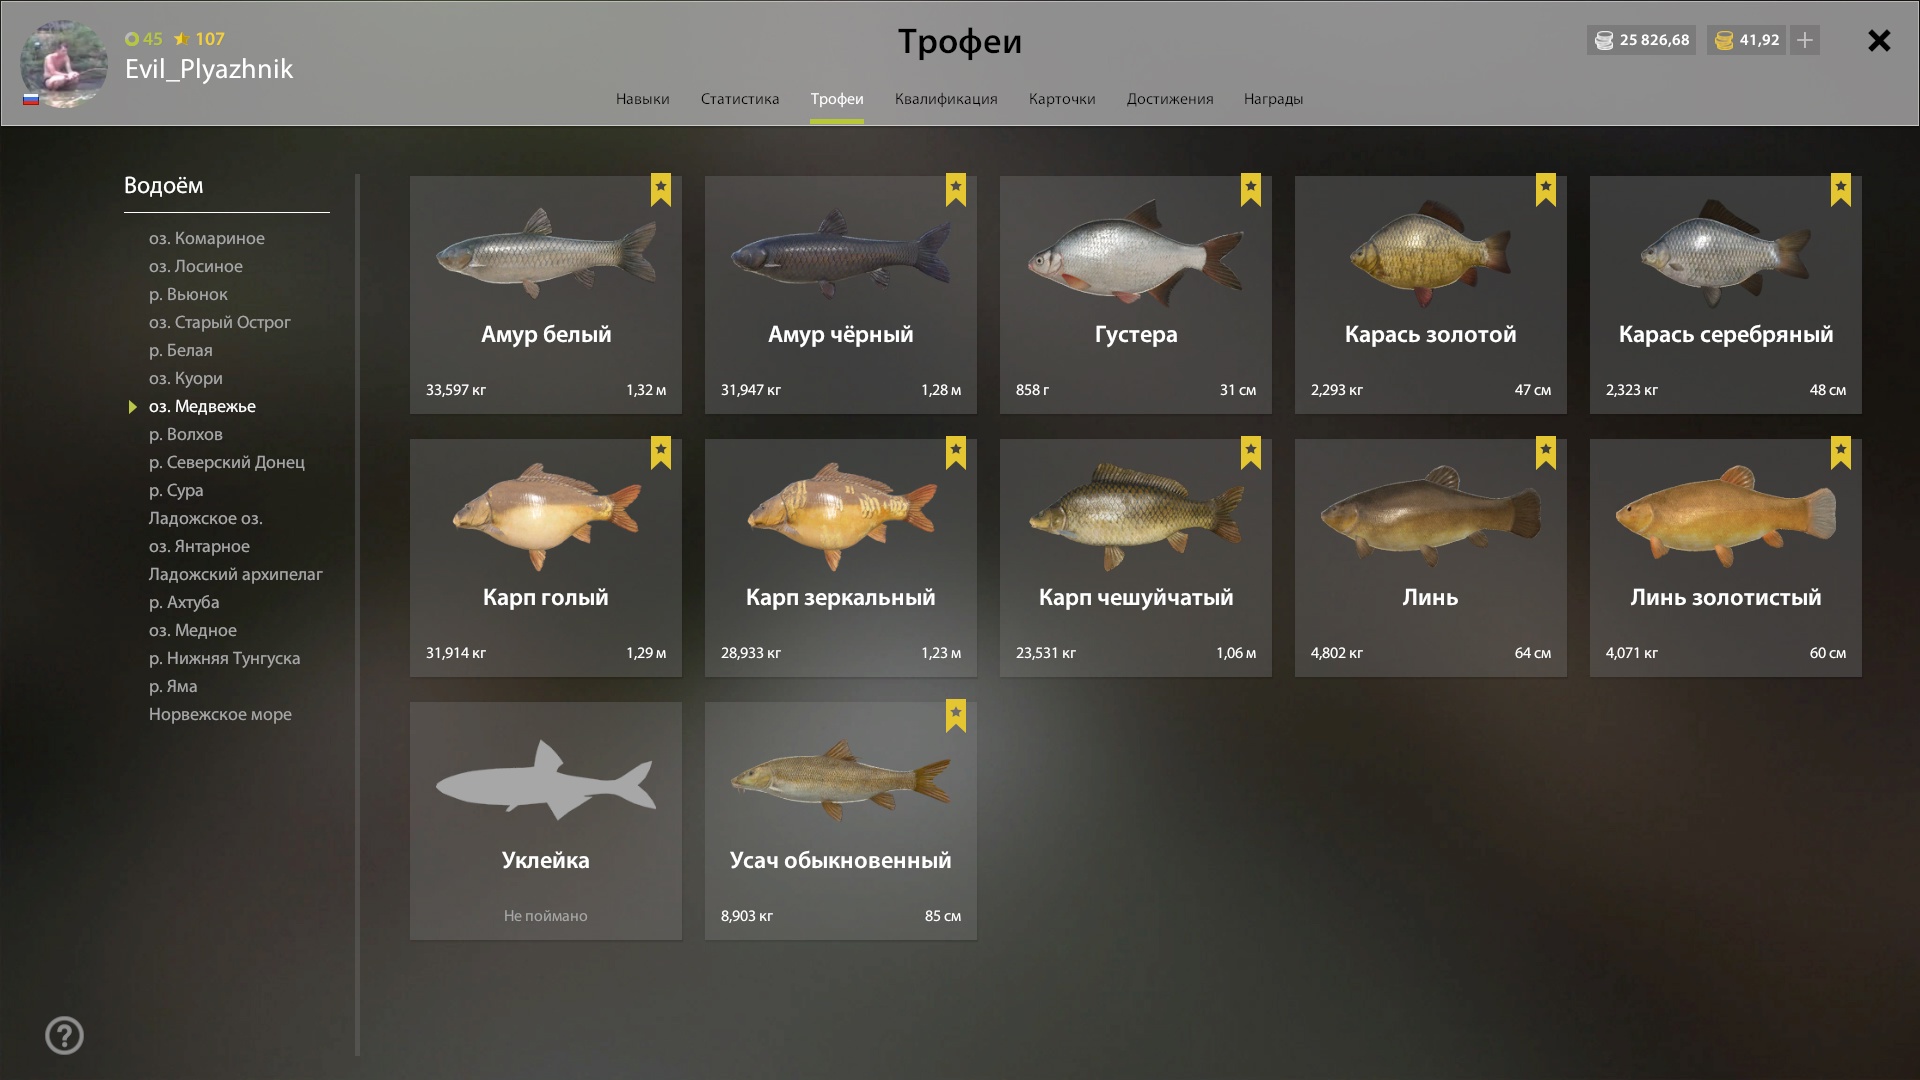Click the Усач обыкновенный fish image
Viewport: 1920px width, 1080px height.
coord(841,780)
